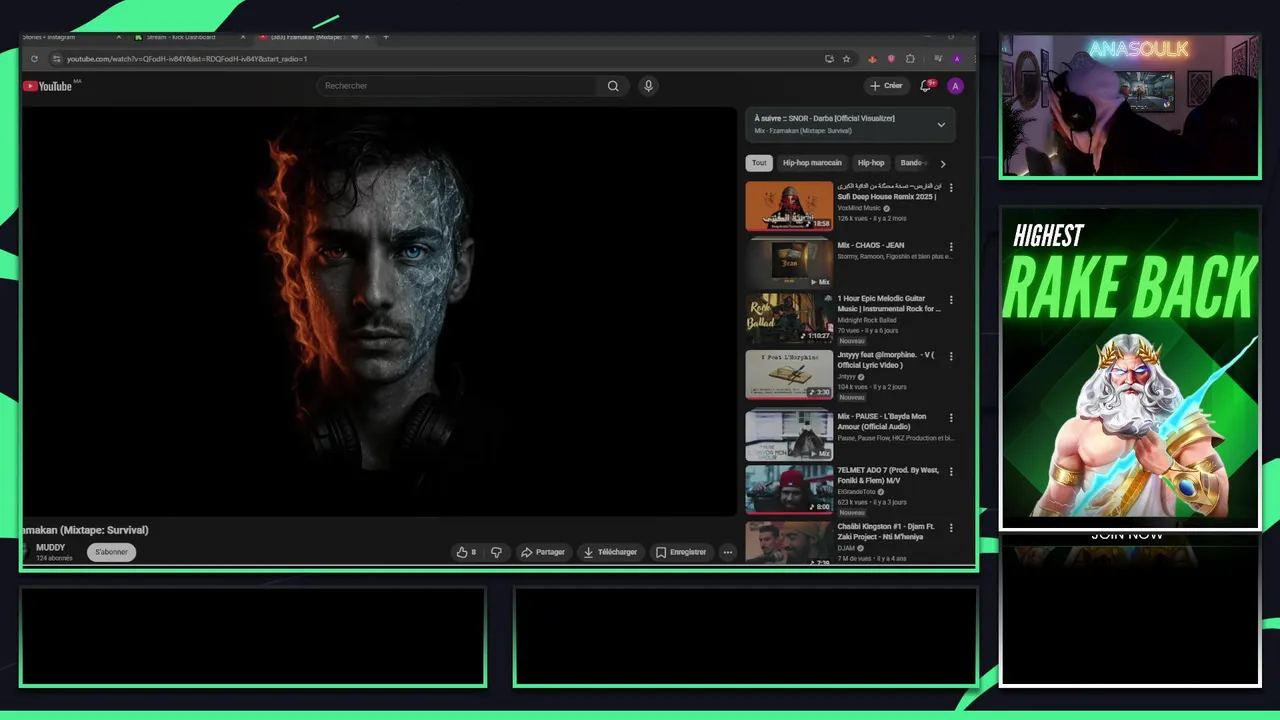Open the Mix - CHAOS - JEAN thumbnail
This screenshot has height=720, width=1280.
click(789, 263)
